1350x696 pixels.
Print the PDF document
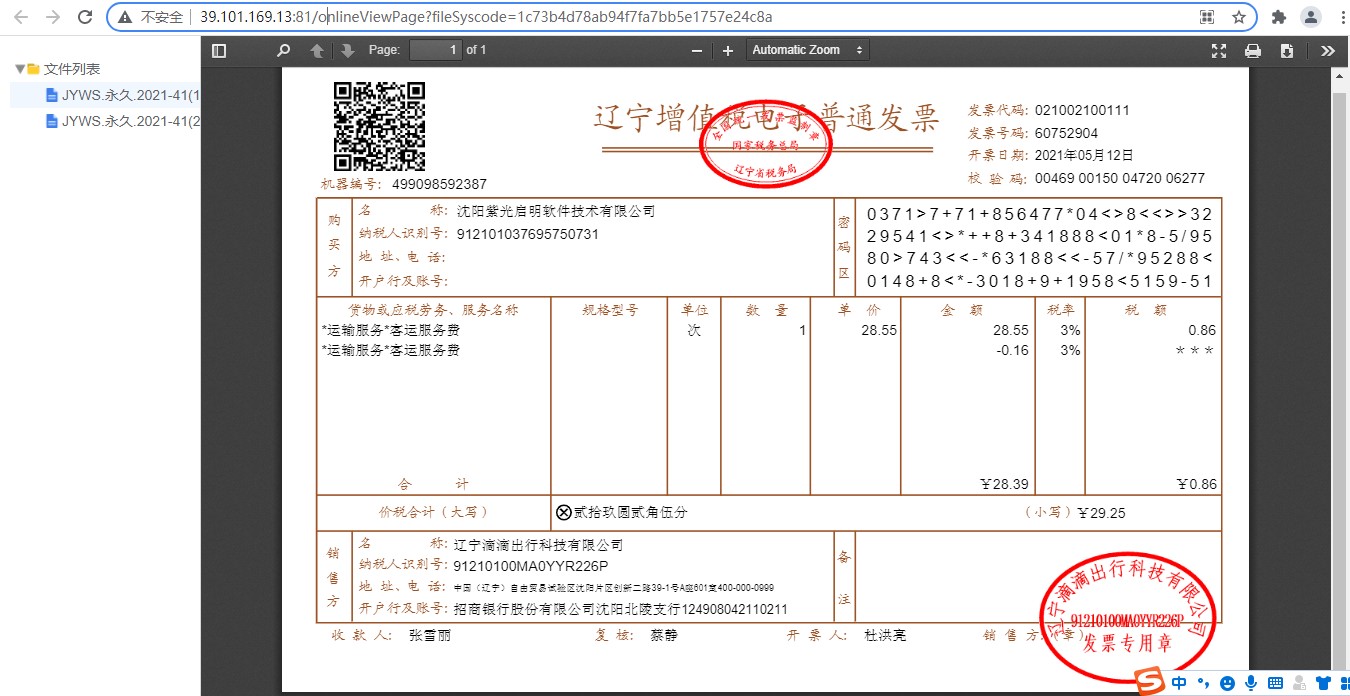point(1253,50)
